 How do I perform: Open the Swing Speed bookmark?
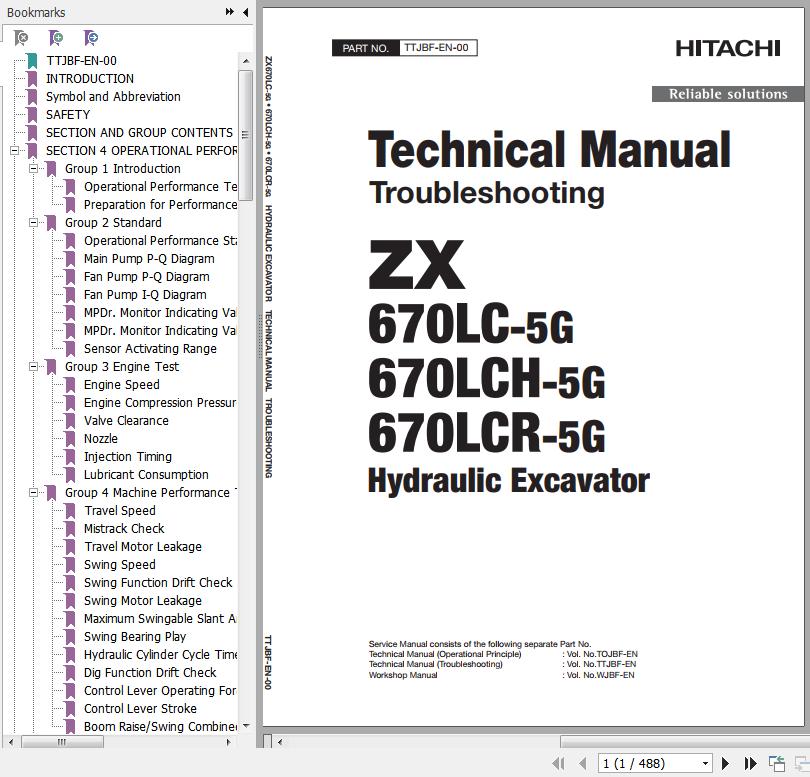coord(120,565)
